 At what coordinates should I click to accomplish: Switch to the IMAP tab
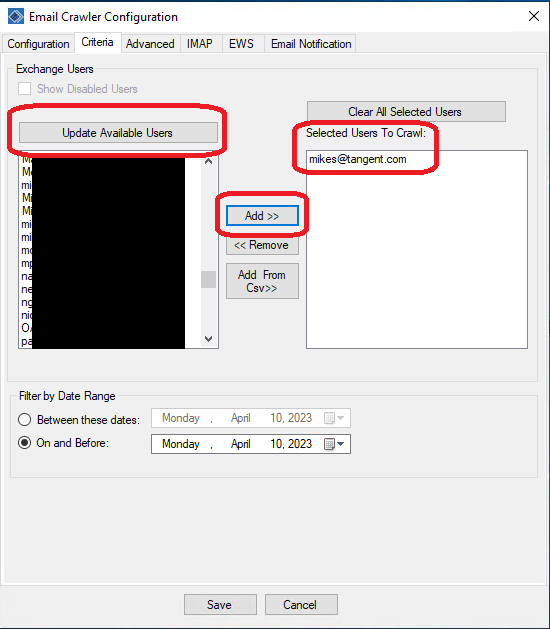[200, 44]
